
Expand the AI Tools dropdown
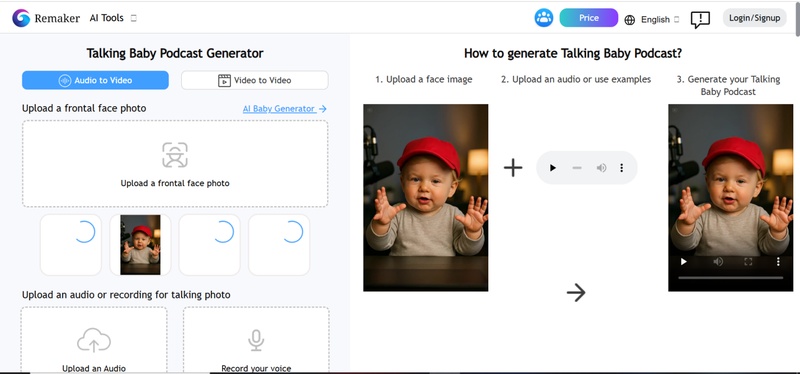pyautogui.click(x=113, y=18)
